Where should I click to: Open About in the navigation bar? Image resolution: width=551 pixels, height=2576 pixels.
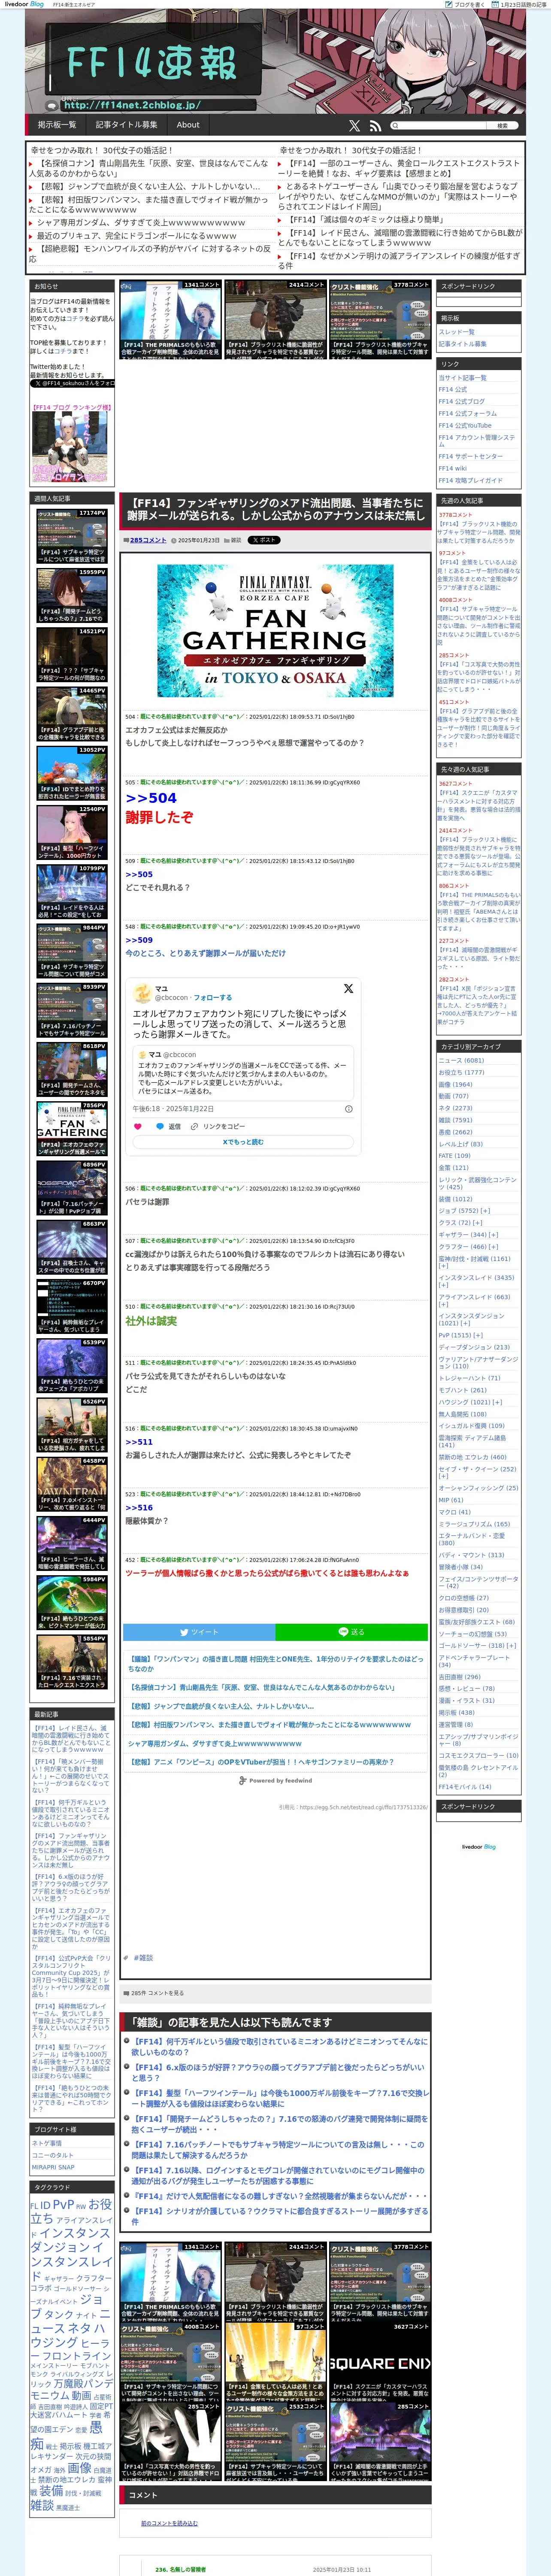point(188,125)
